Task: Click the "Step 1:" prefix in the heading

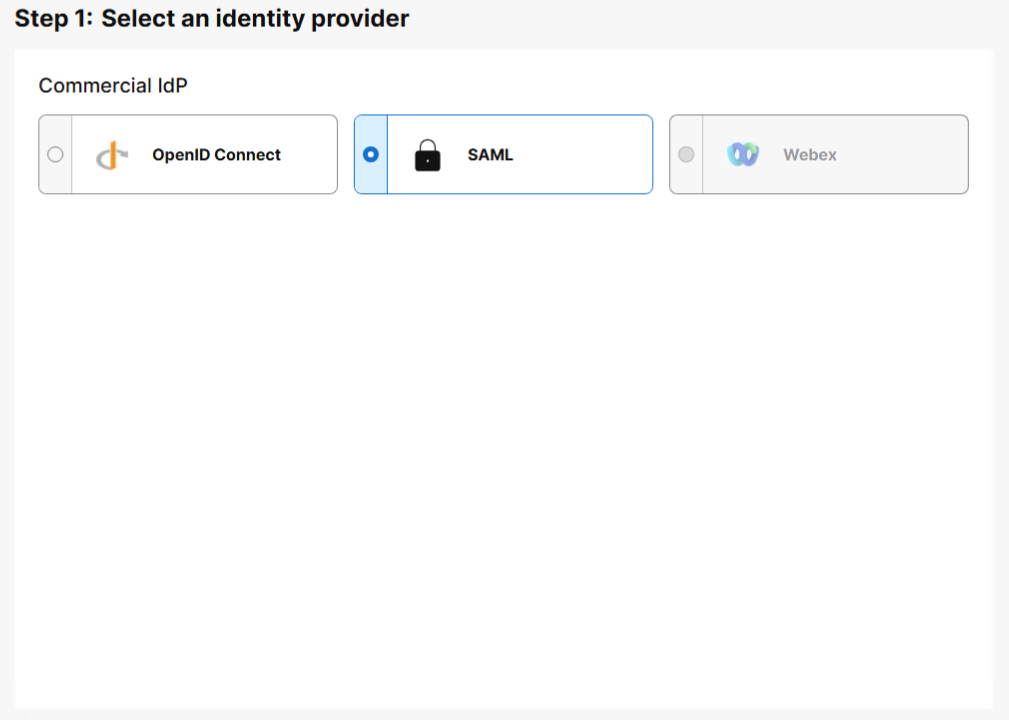Action: pos(52,19)
